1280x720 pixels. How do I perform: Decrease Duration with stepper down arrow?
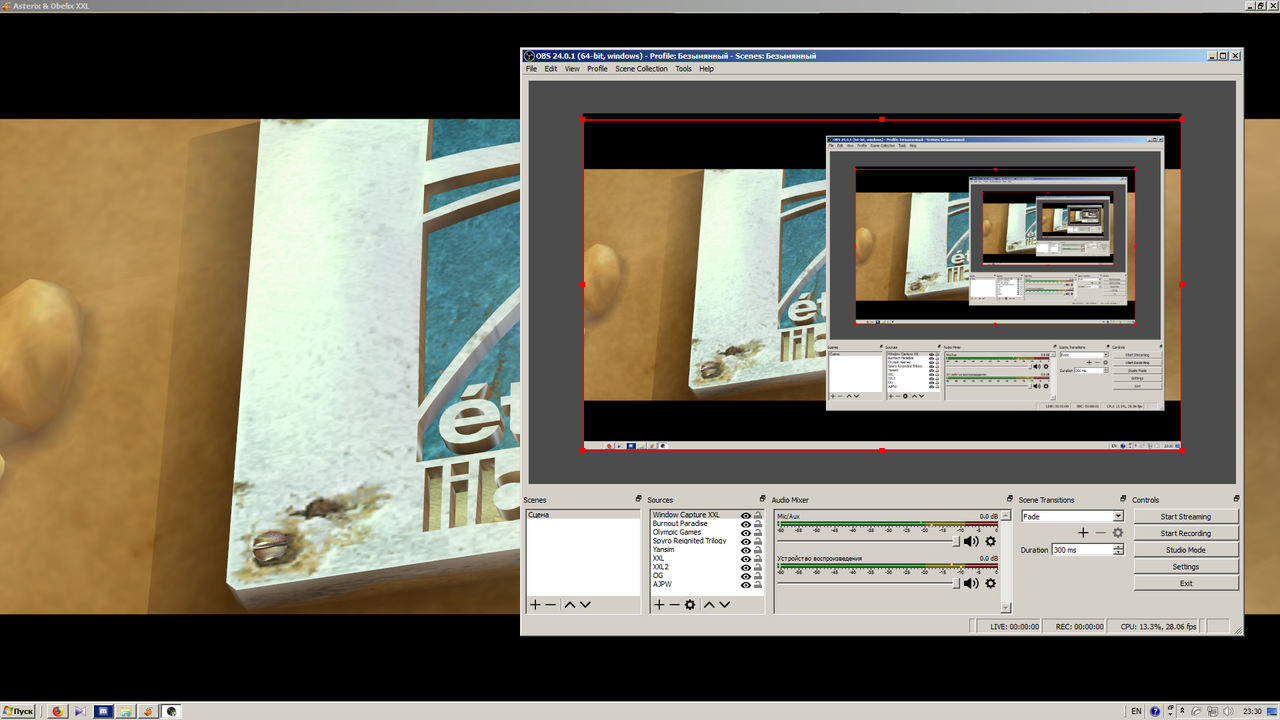[x=1118, y=553]
